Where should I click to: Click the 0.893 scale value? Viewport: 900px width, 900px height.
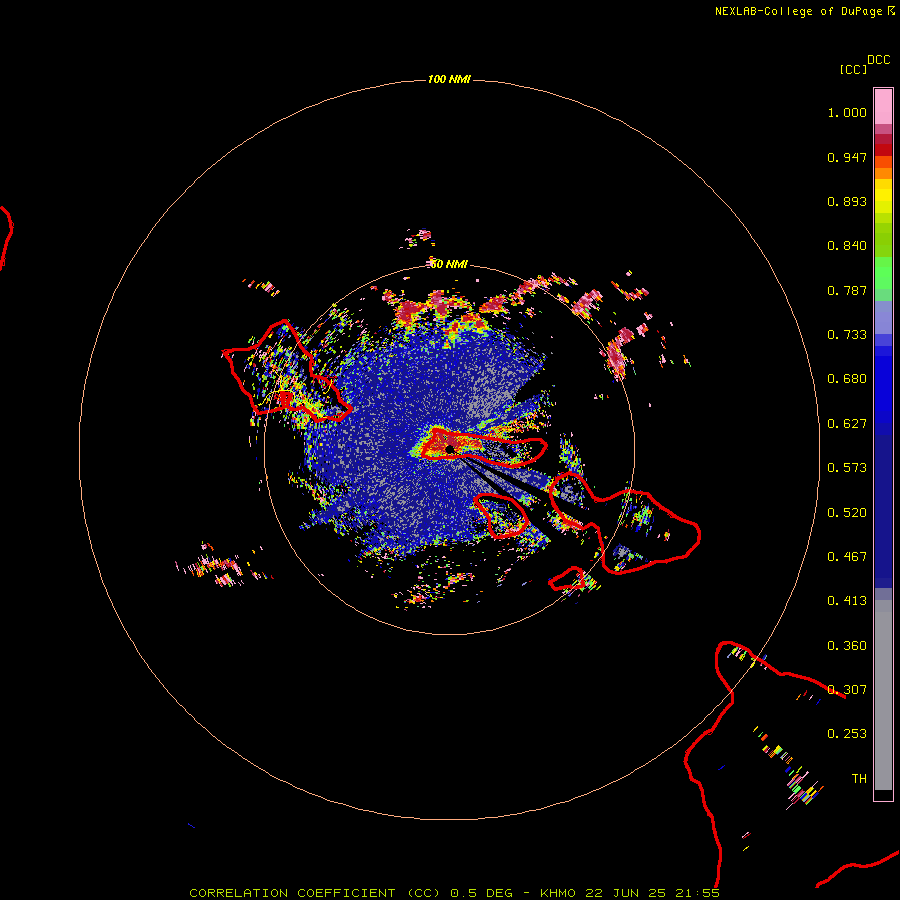coord(847,201)
